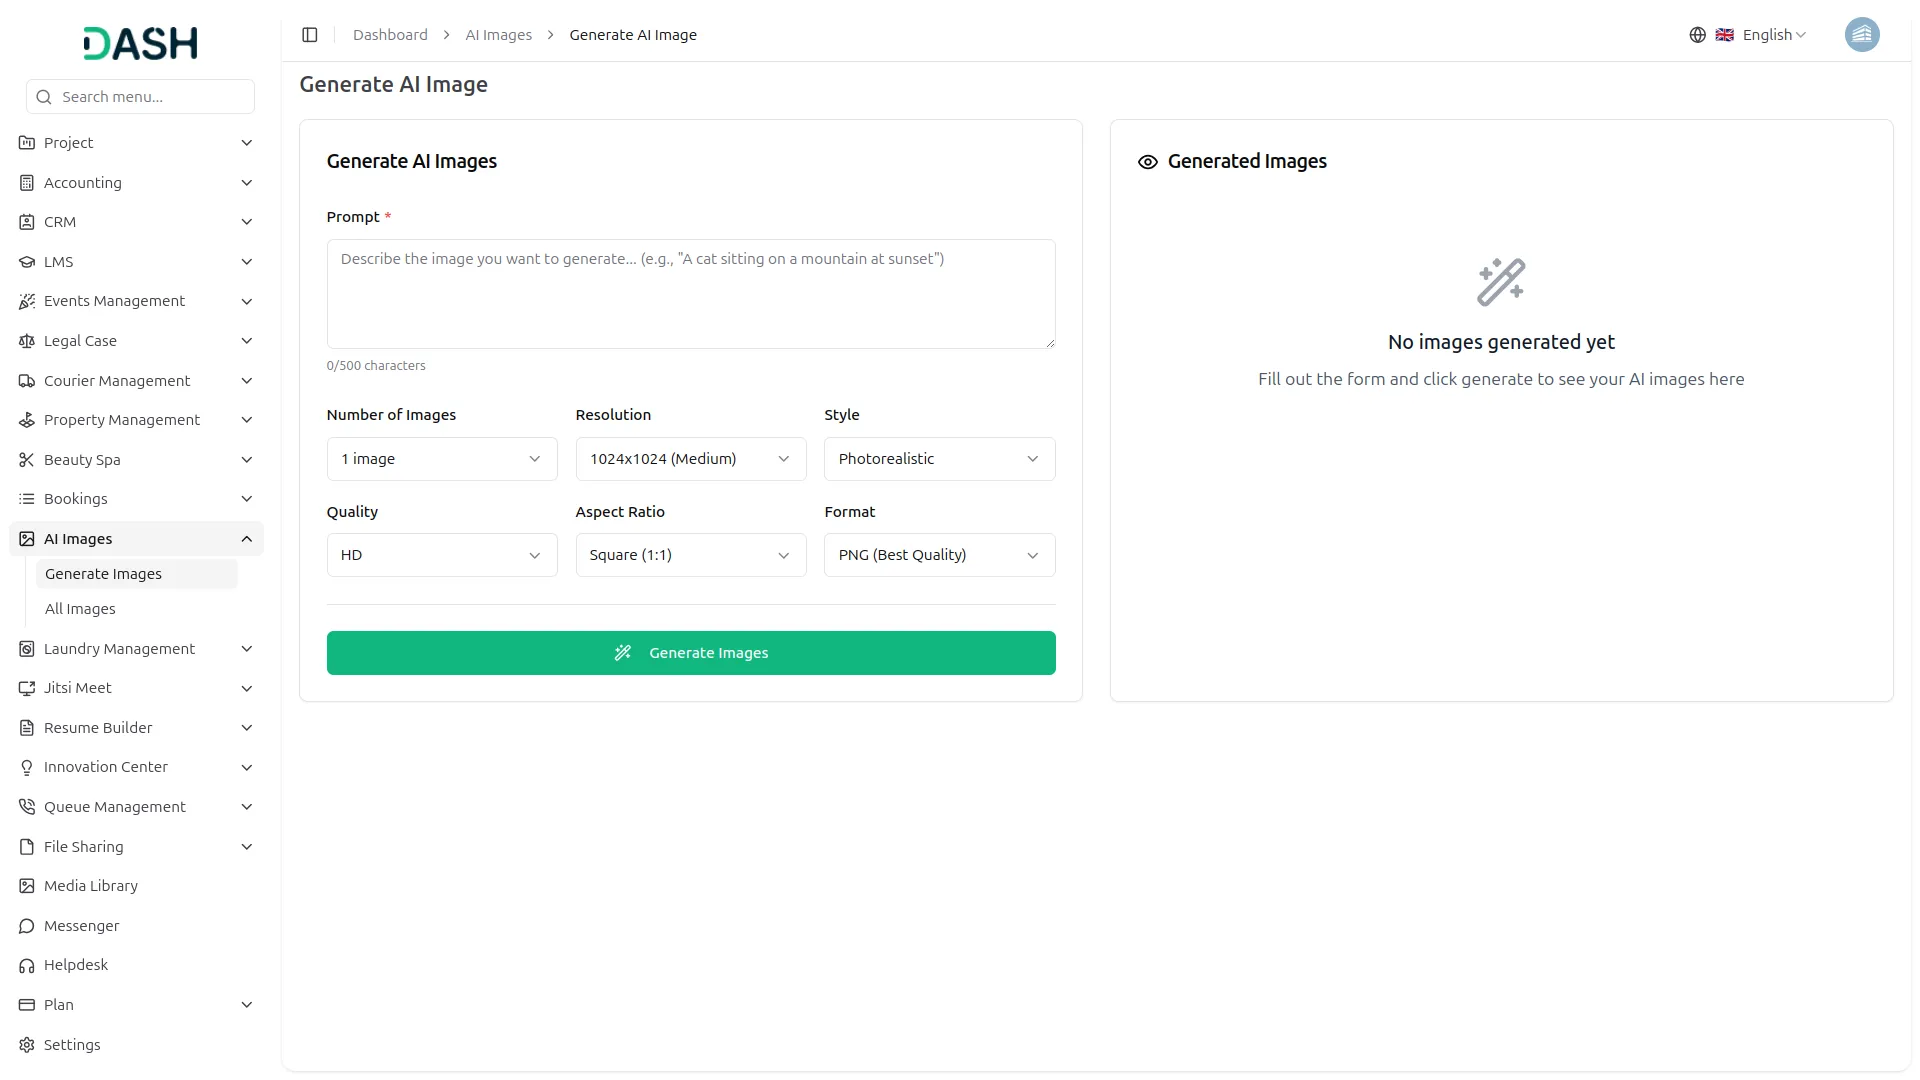Image resolution: width=1920 pixels, height=1080 pixels.
Task: Click the Project sidebar icon
Action: [x=27, y=143]
